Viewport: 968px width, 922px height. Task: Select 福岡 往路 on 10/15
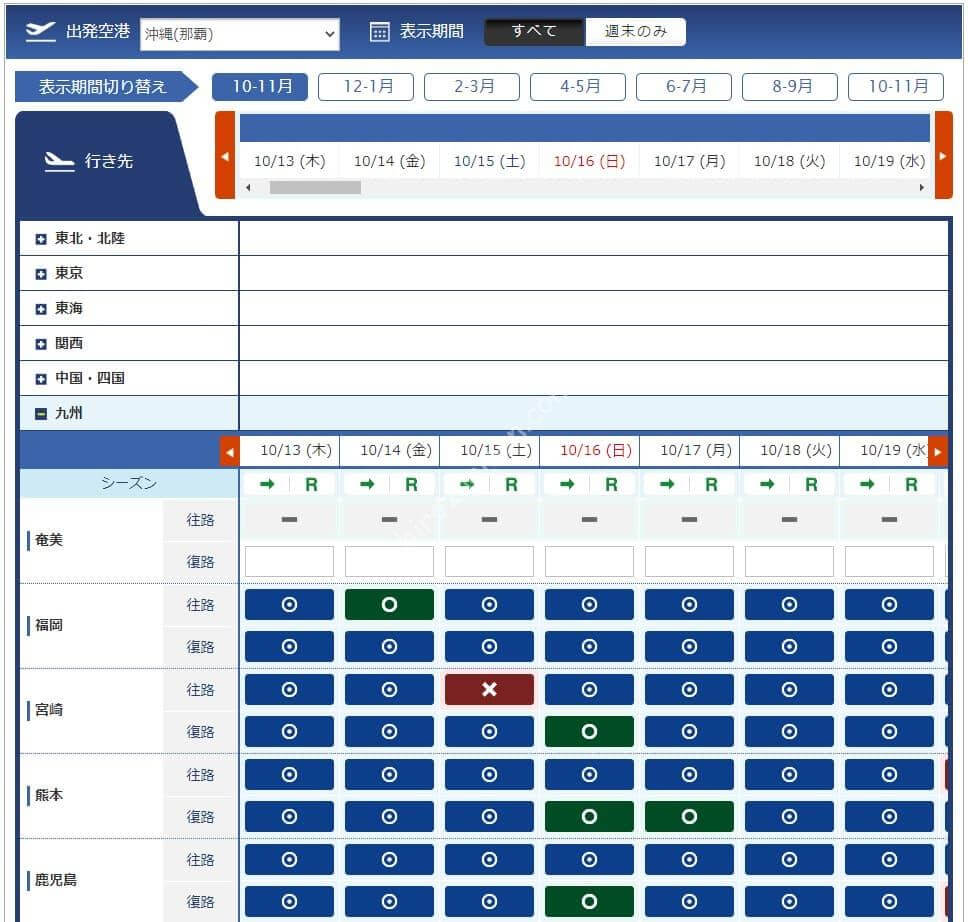[x=490, y=605]
